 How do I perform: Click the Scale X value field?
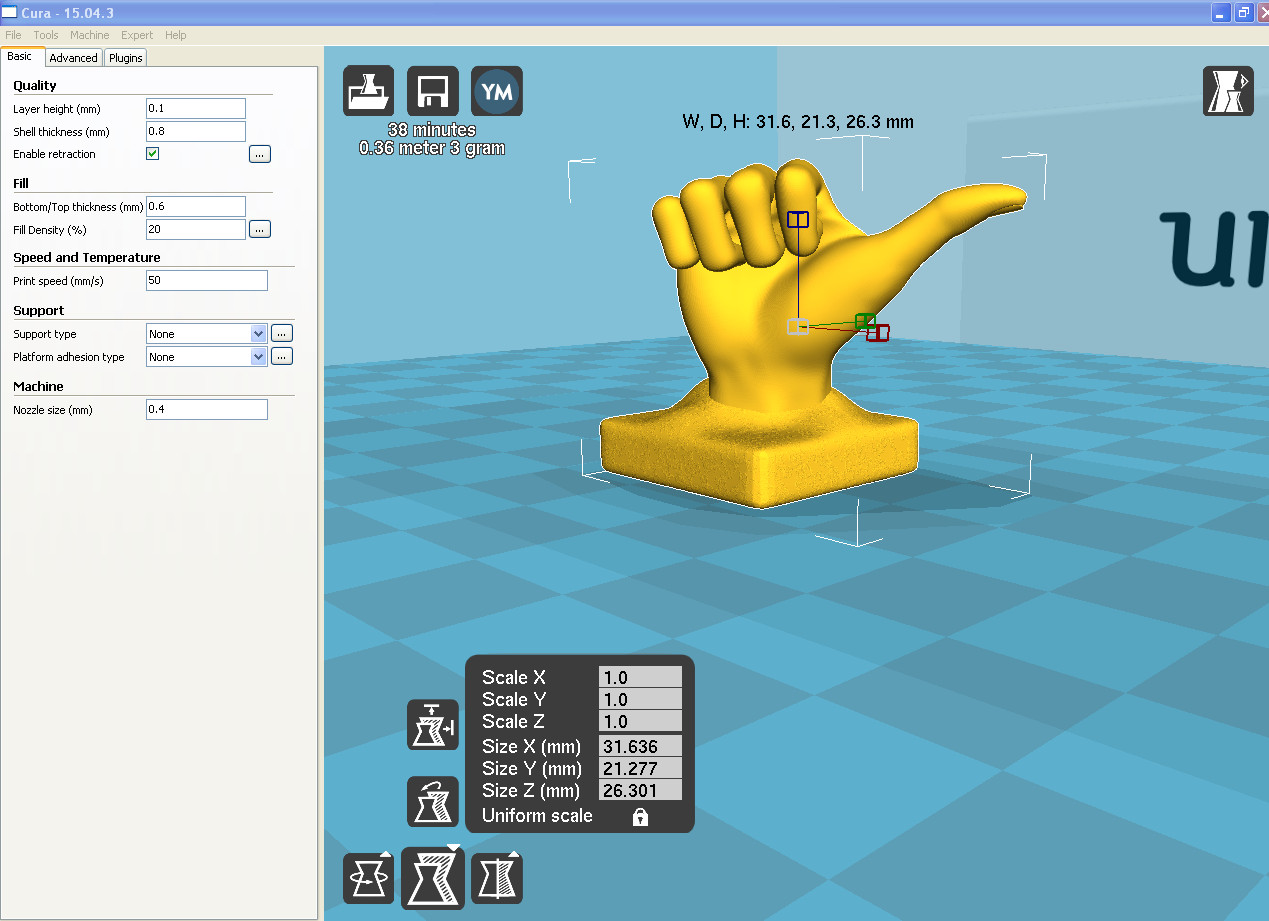click(640, 677)
